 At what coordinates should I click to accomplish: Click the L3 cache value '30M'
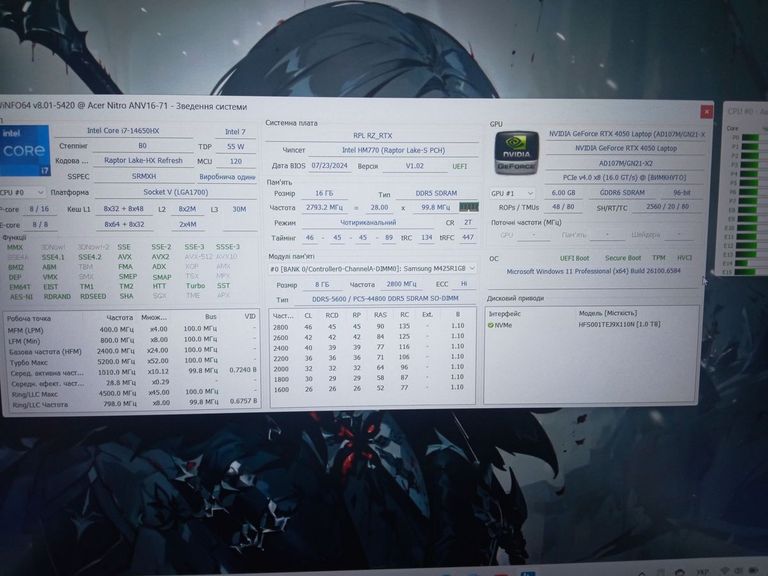tap(239, 209)
